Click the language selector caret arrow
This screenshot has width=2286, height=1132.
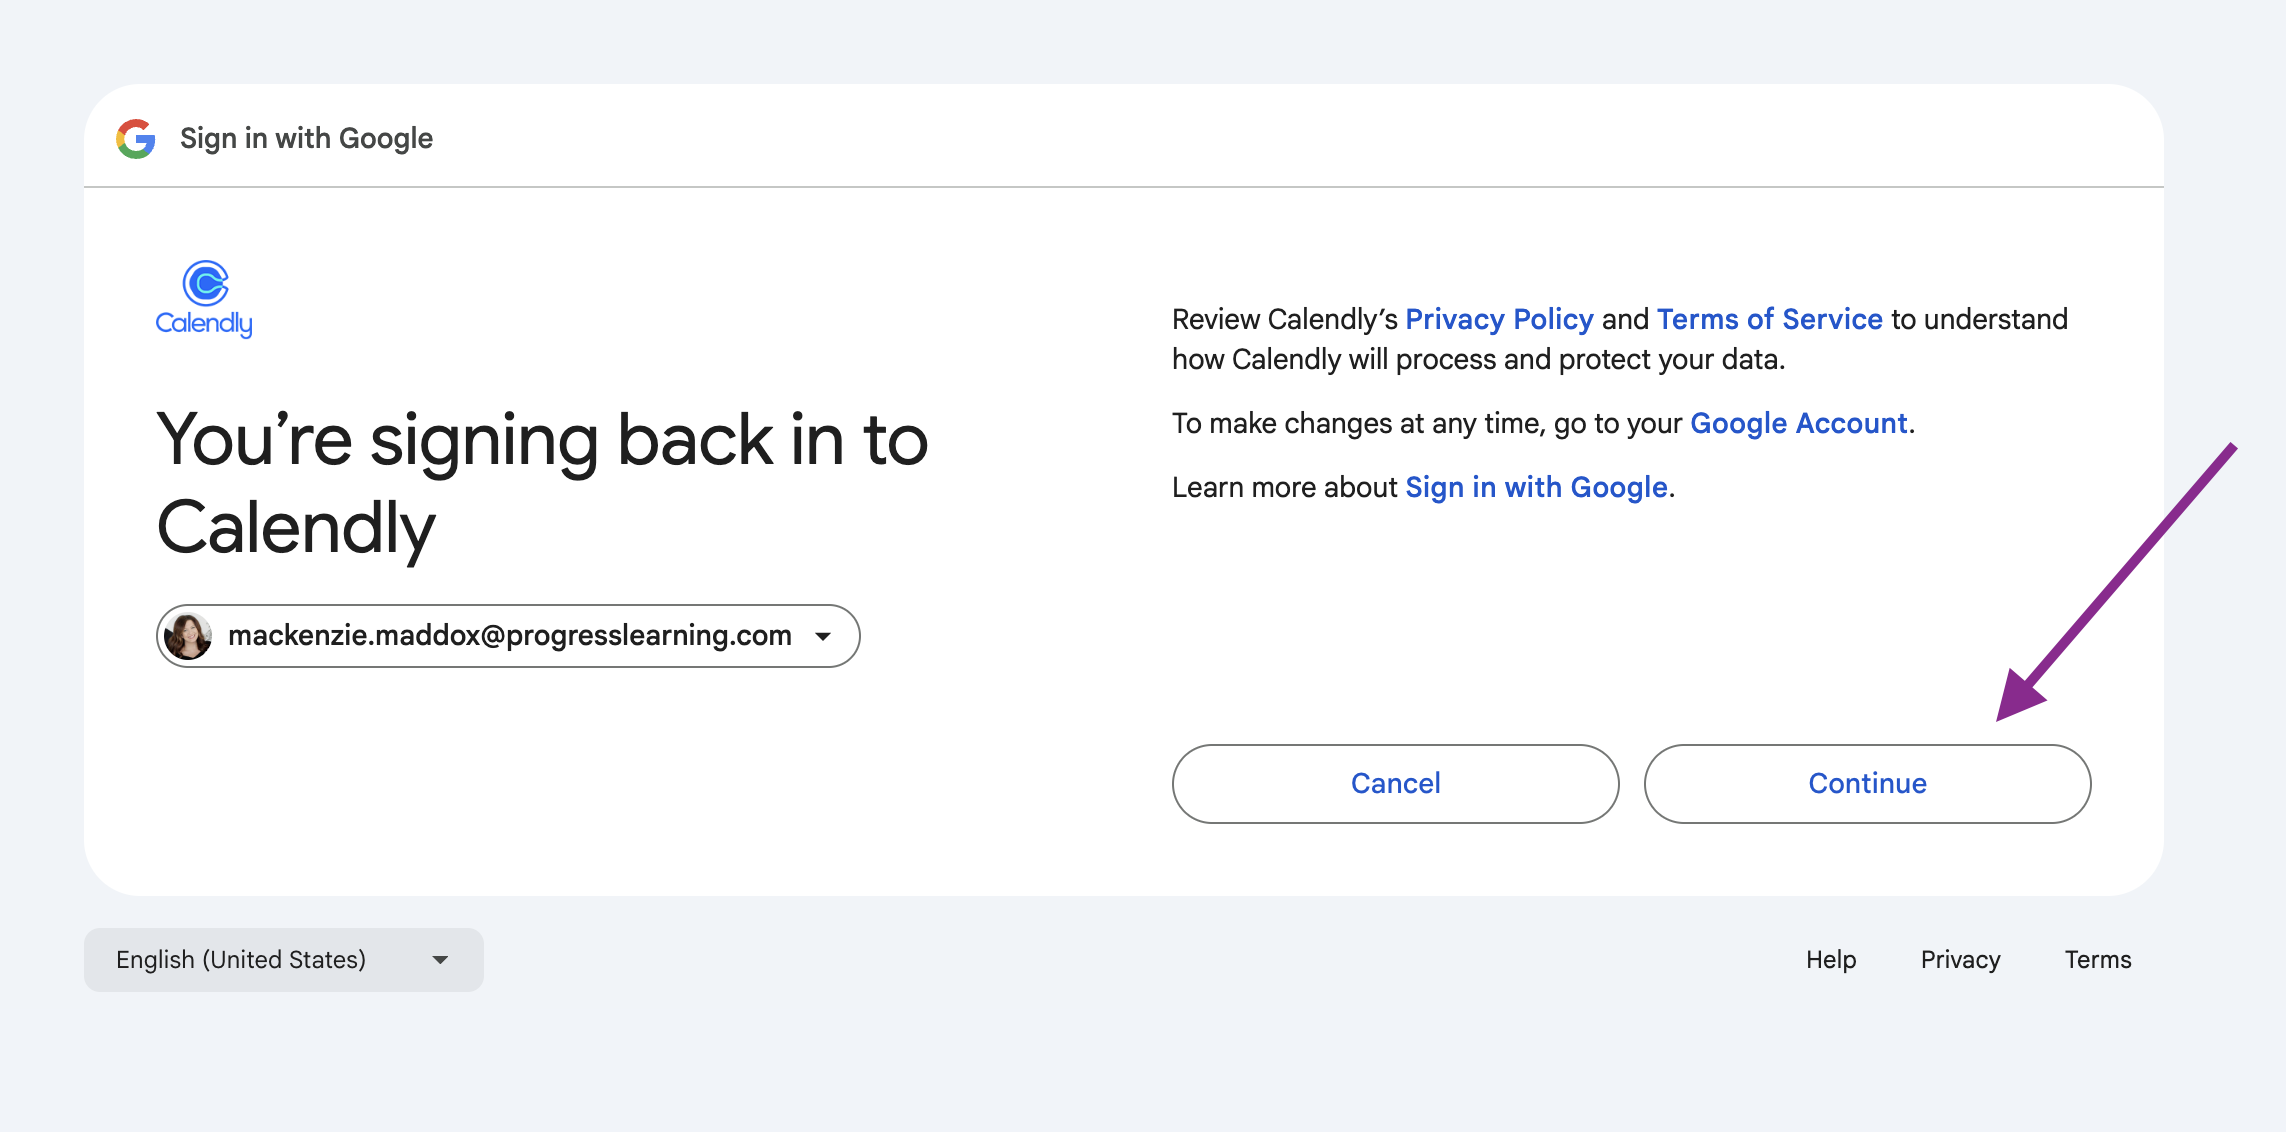[x=440, y=960]
